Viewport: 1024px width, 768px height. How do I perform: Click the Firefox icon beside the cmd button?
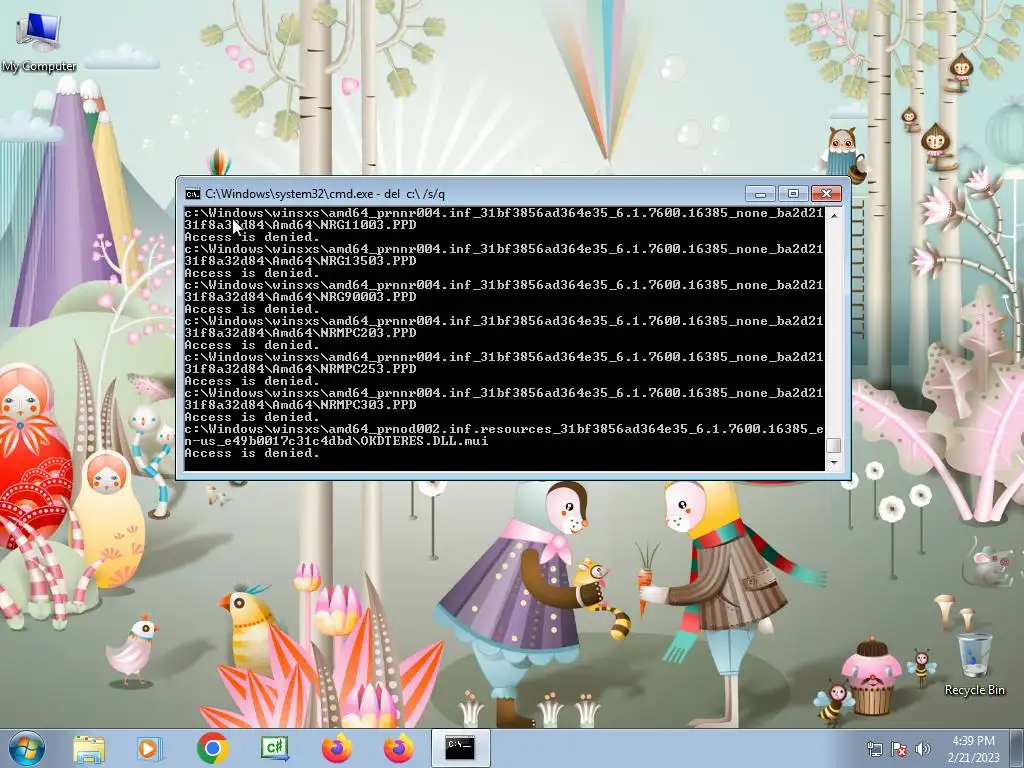click(398, 748)
